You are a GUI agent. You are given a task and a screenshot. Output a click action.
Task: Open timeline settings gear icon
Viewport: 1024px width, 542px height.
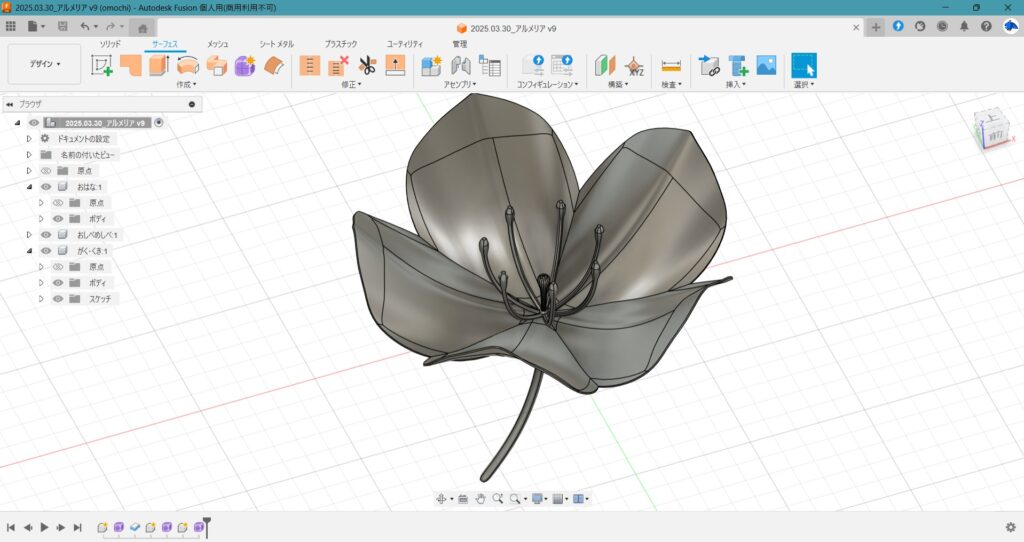click(1010, 527)
